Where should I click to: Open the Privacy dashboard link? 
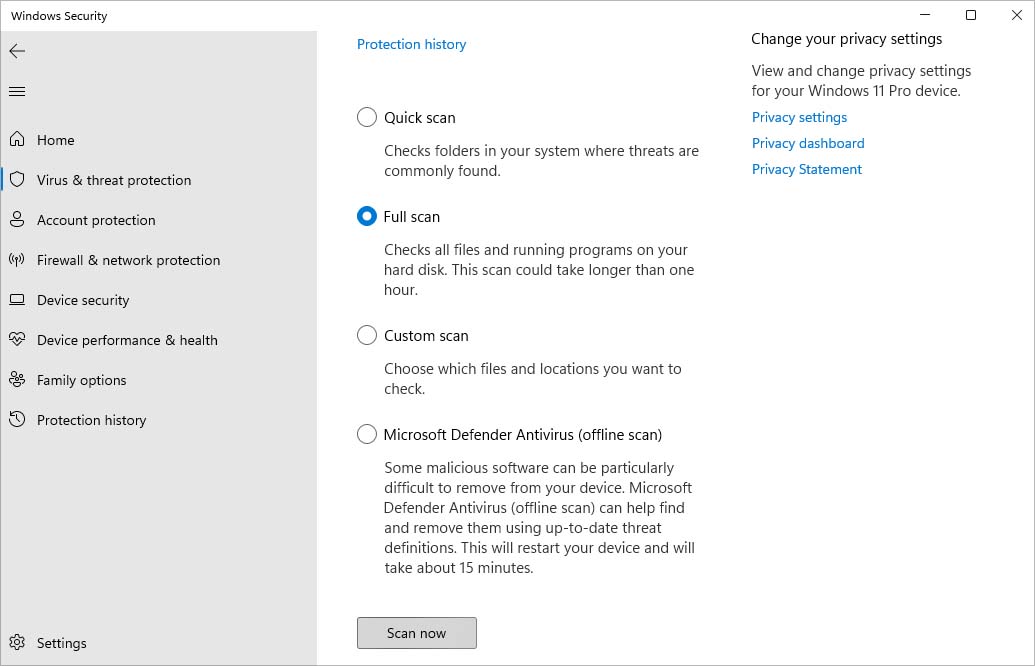point(808,143)
